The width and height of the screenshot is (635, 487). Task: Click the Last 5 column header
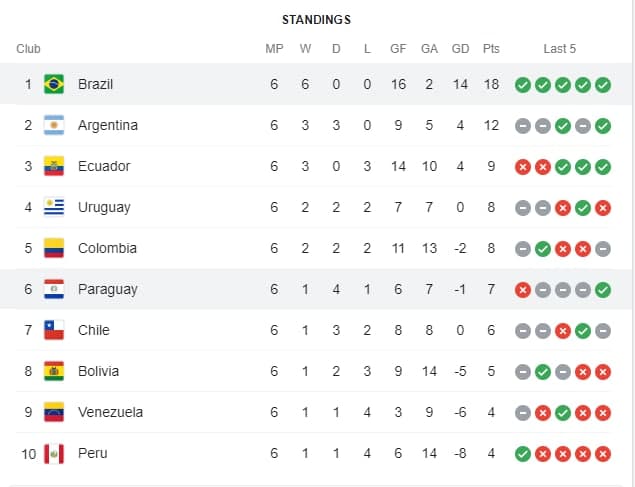click(559, 49)
